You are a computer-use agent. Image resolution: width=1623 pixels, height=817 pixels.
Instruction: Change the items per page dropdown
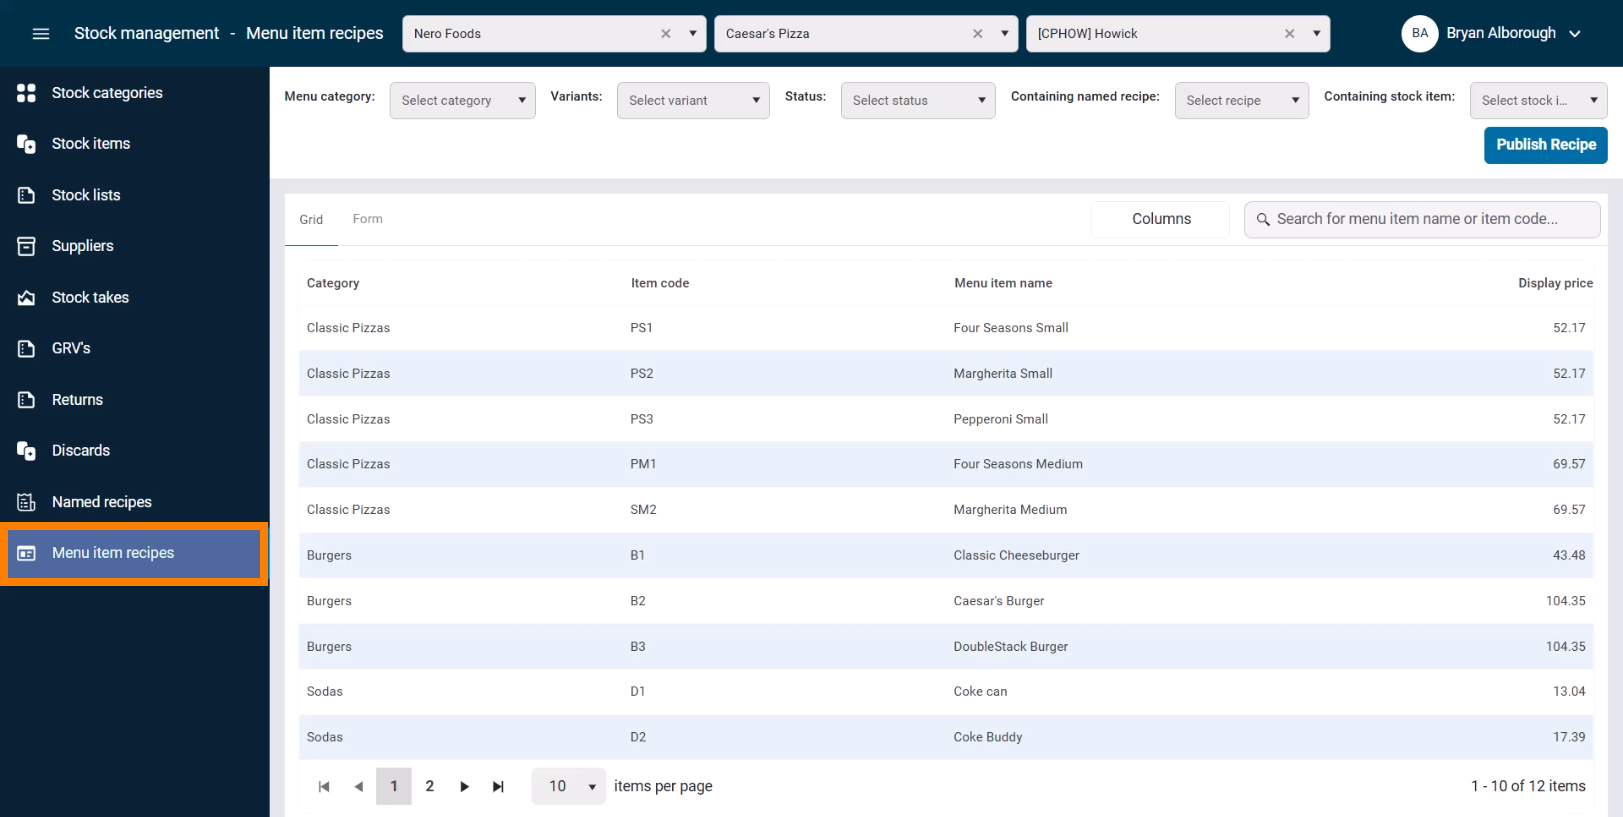click(x=569, y=787)
